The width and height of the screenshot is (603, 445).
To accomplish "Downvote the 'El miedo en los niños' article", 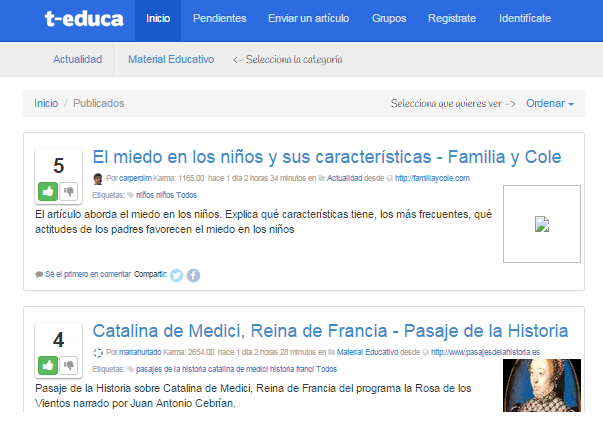I will [x=69, y=192].
